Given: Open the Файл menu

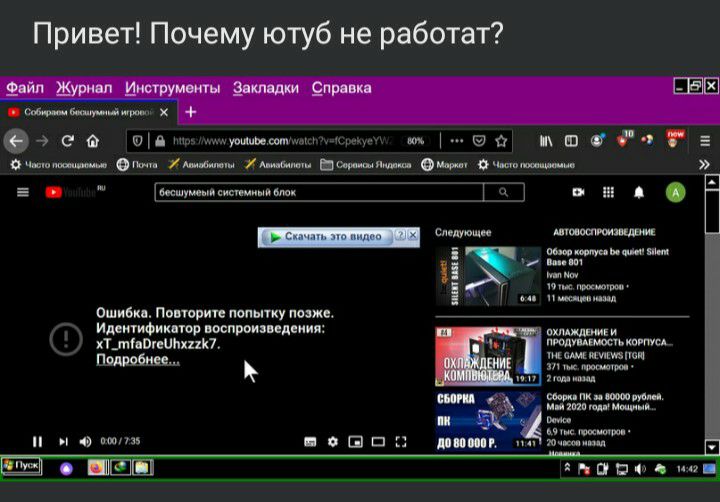Looking at the screenshot, I should (x=25, y=88).
